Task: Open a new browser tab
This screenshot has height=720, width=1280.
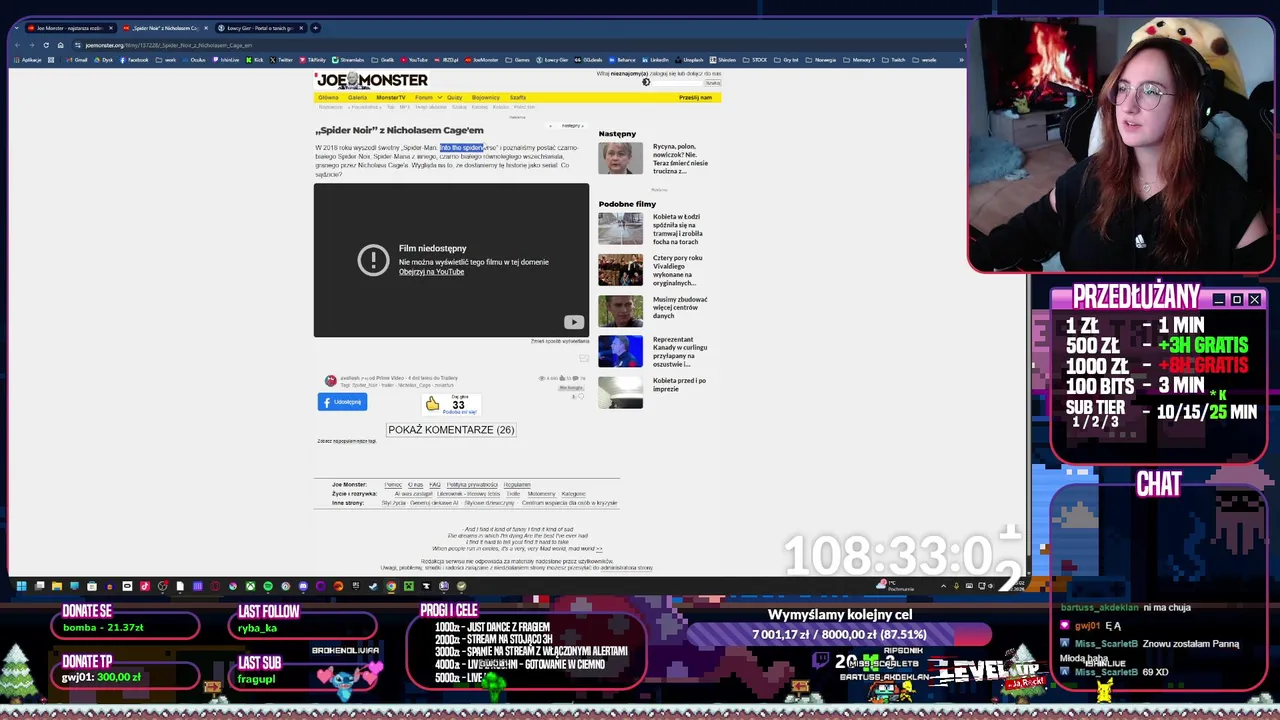Action: (315, 28)
